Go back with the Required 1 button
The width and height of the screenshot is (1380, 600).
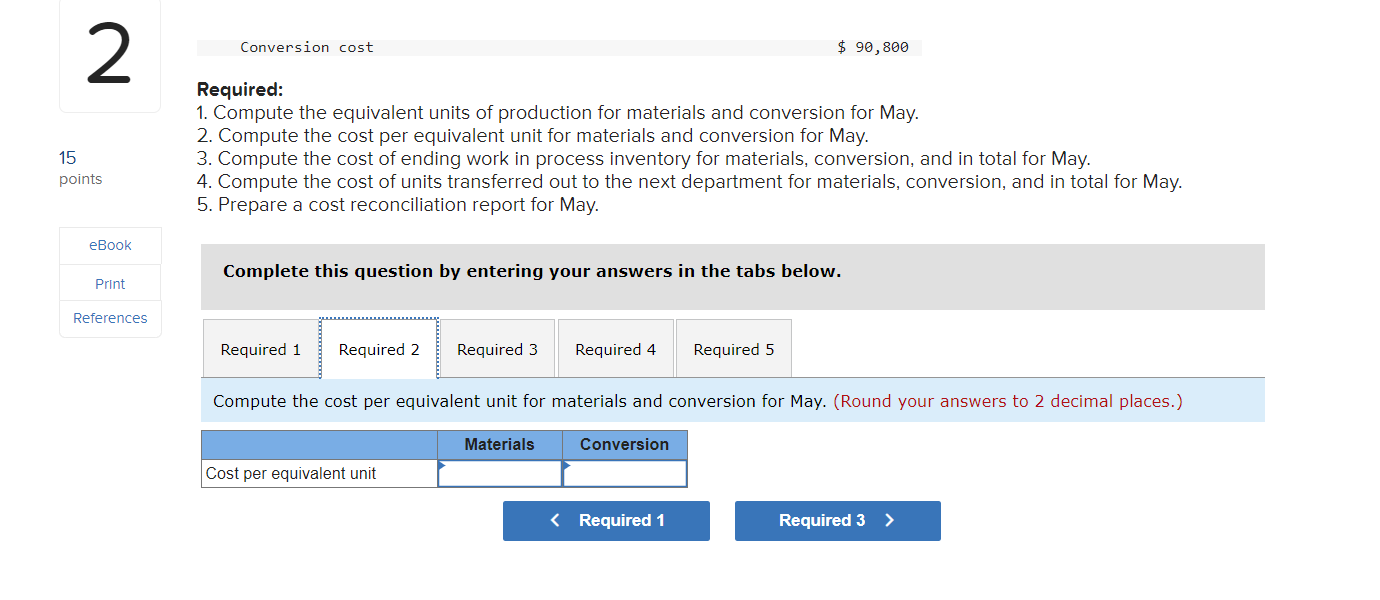click(606, 521)
